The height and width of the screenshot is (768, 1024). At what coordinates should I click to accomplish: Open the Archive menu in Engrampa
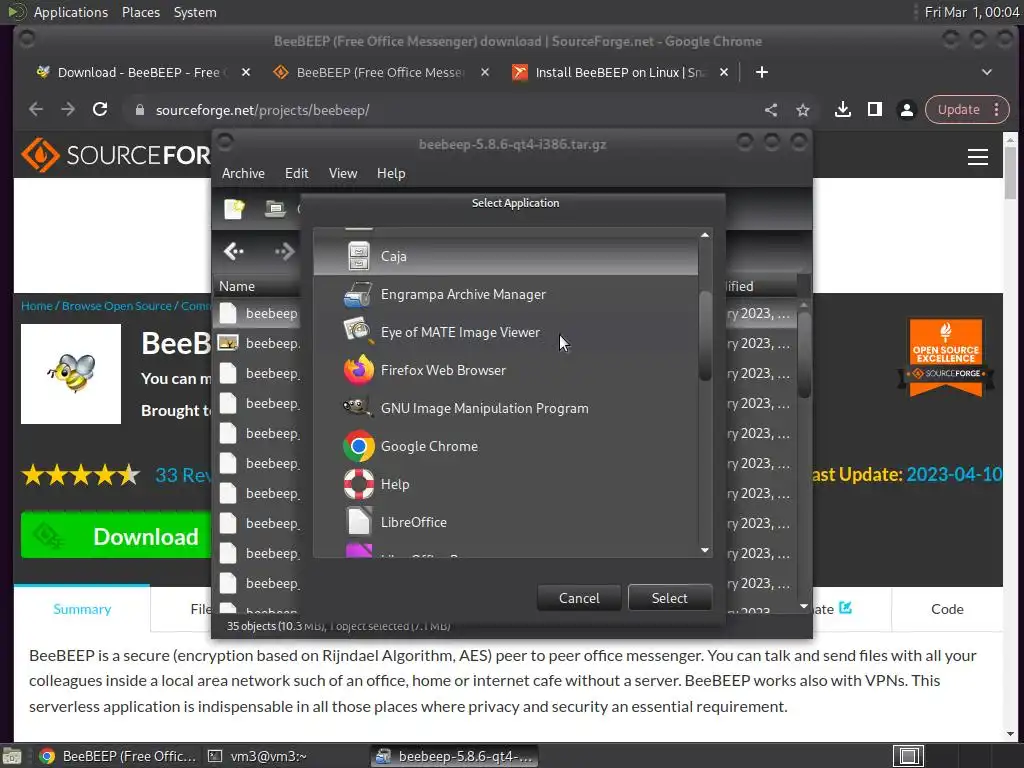243,173
